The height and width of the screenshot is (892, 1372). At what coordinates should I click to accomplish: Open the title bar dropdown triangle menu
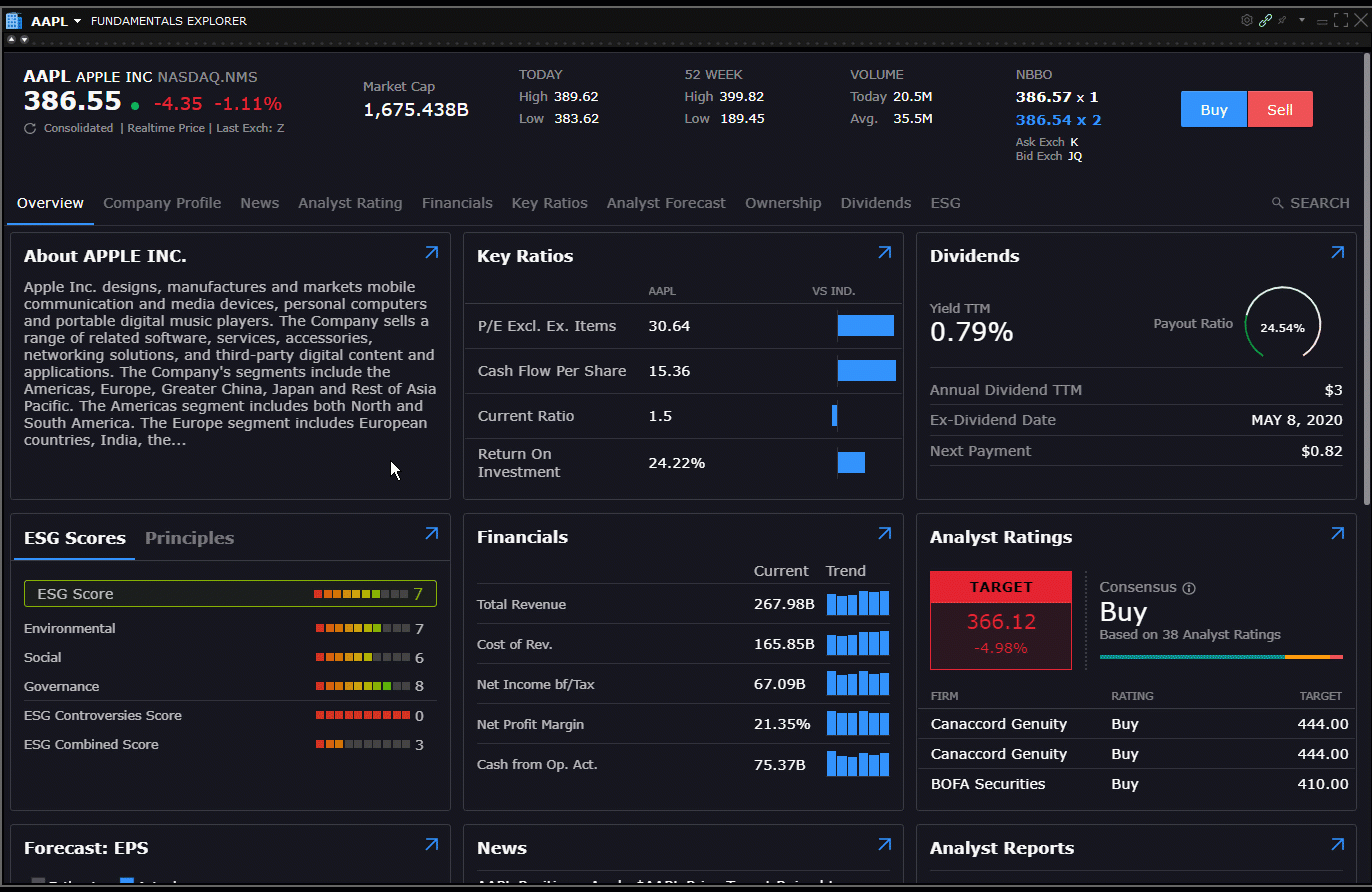tap(1302, 20)
